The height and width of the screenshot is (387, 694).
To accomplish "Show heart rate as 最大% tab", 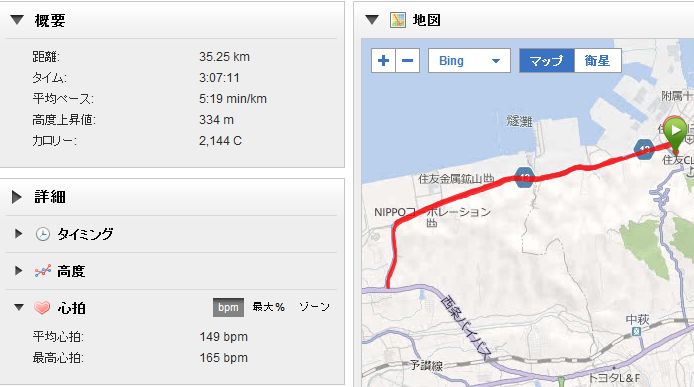I will [268, 307].
